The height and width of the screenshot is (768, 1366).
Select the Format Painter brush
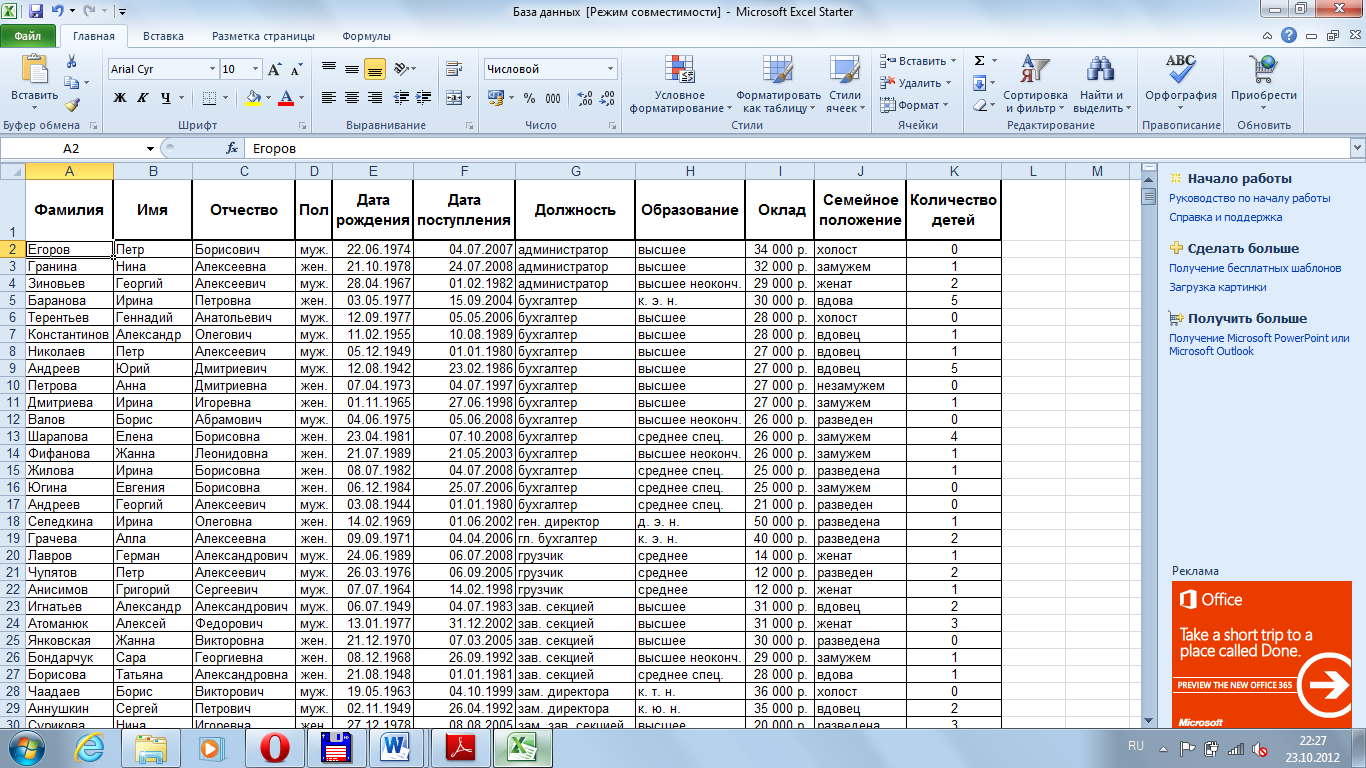[x=72, y=105]
